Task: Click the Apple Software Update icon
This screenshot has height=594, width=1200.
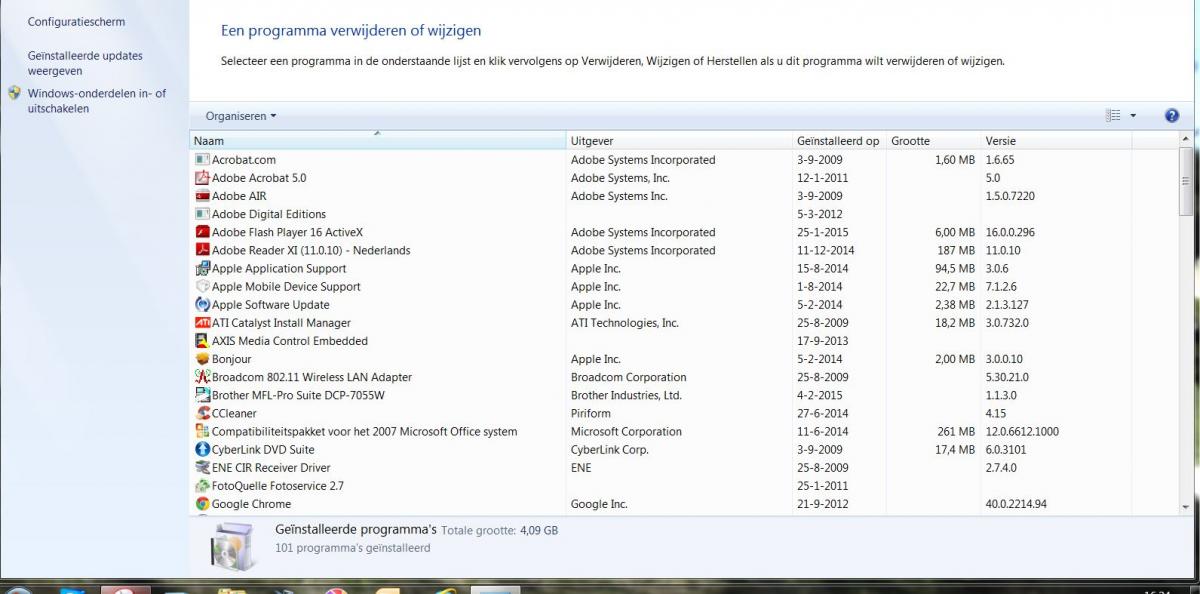Action: (x=203, y=305)
